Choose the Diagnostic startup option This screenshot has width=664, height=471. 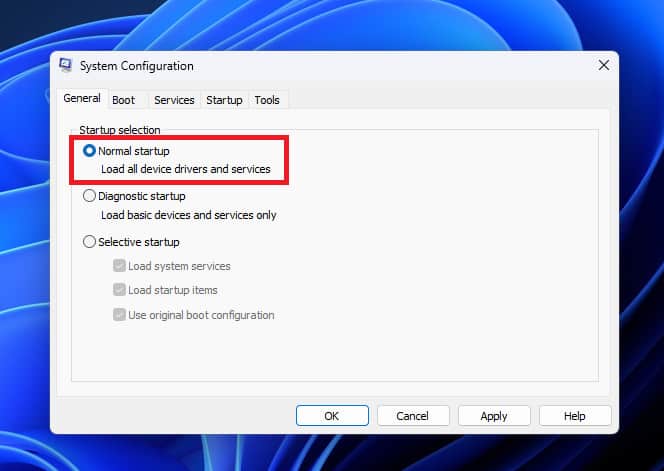(x=90, y=197)
